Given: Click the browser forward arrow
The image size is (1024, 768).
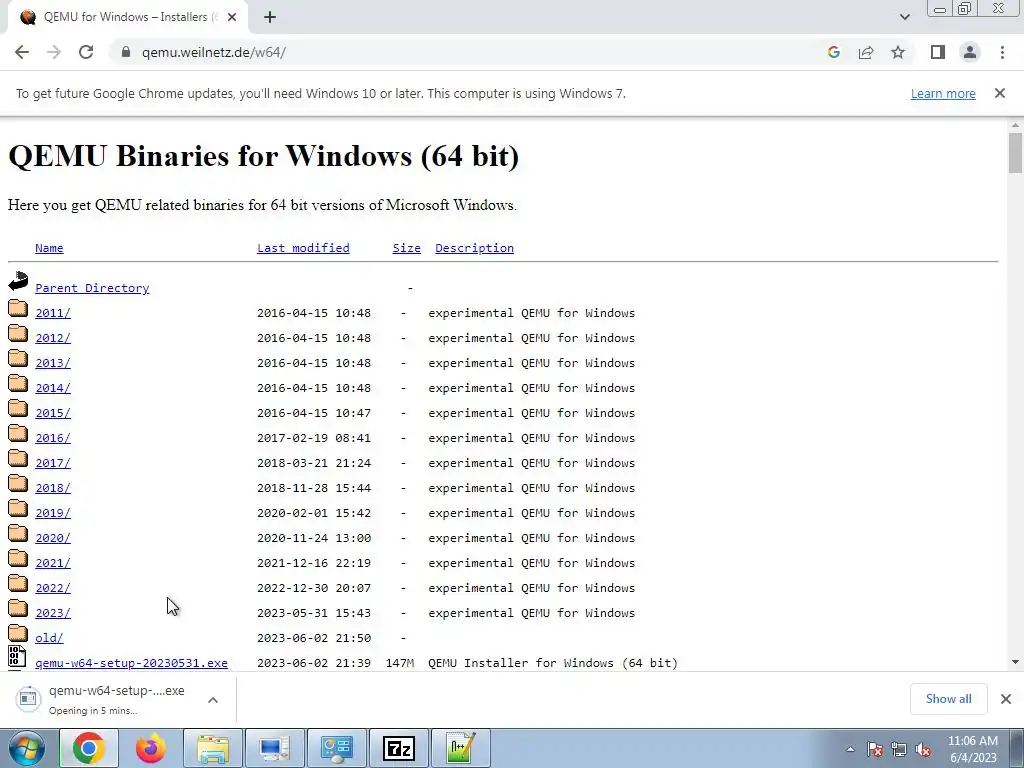Looking at the screenshot, I should click(x=54, y=52).
